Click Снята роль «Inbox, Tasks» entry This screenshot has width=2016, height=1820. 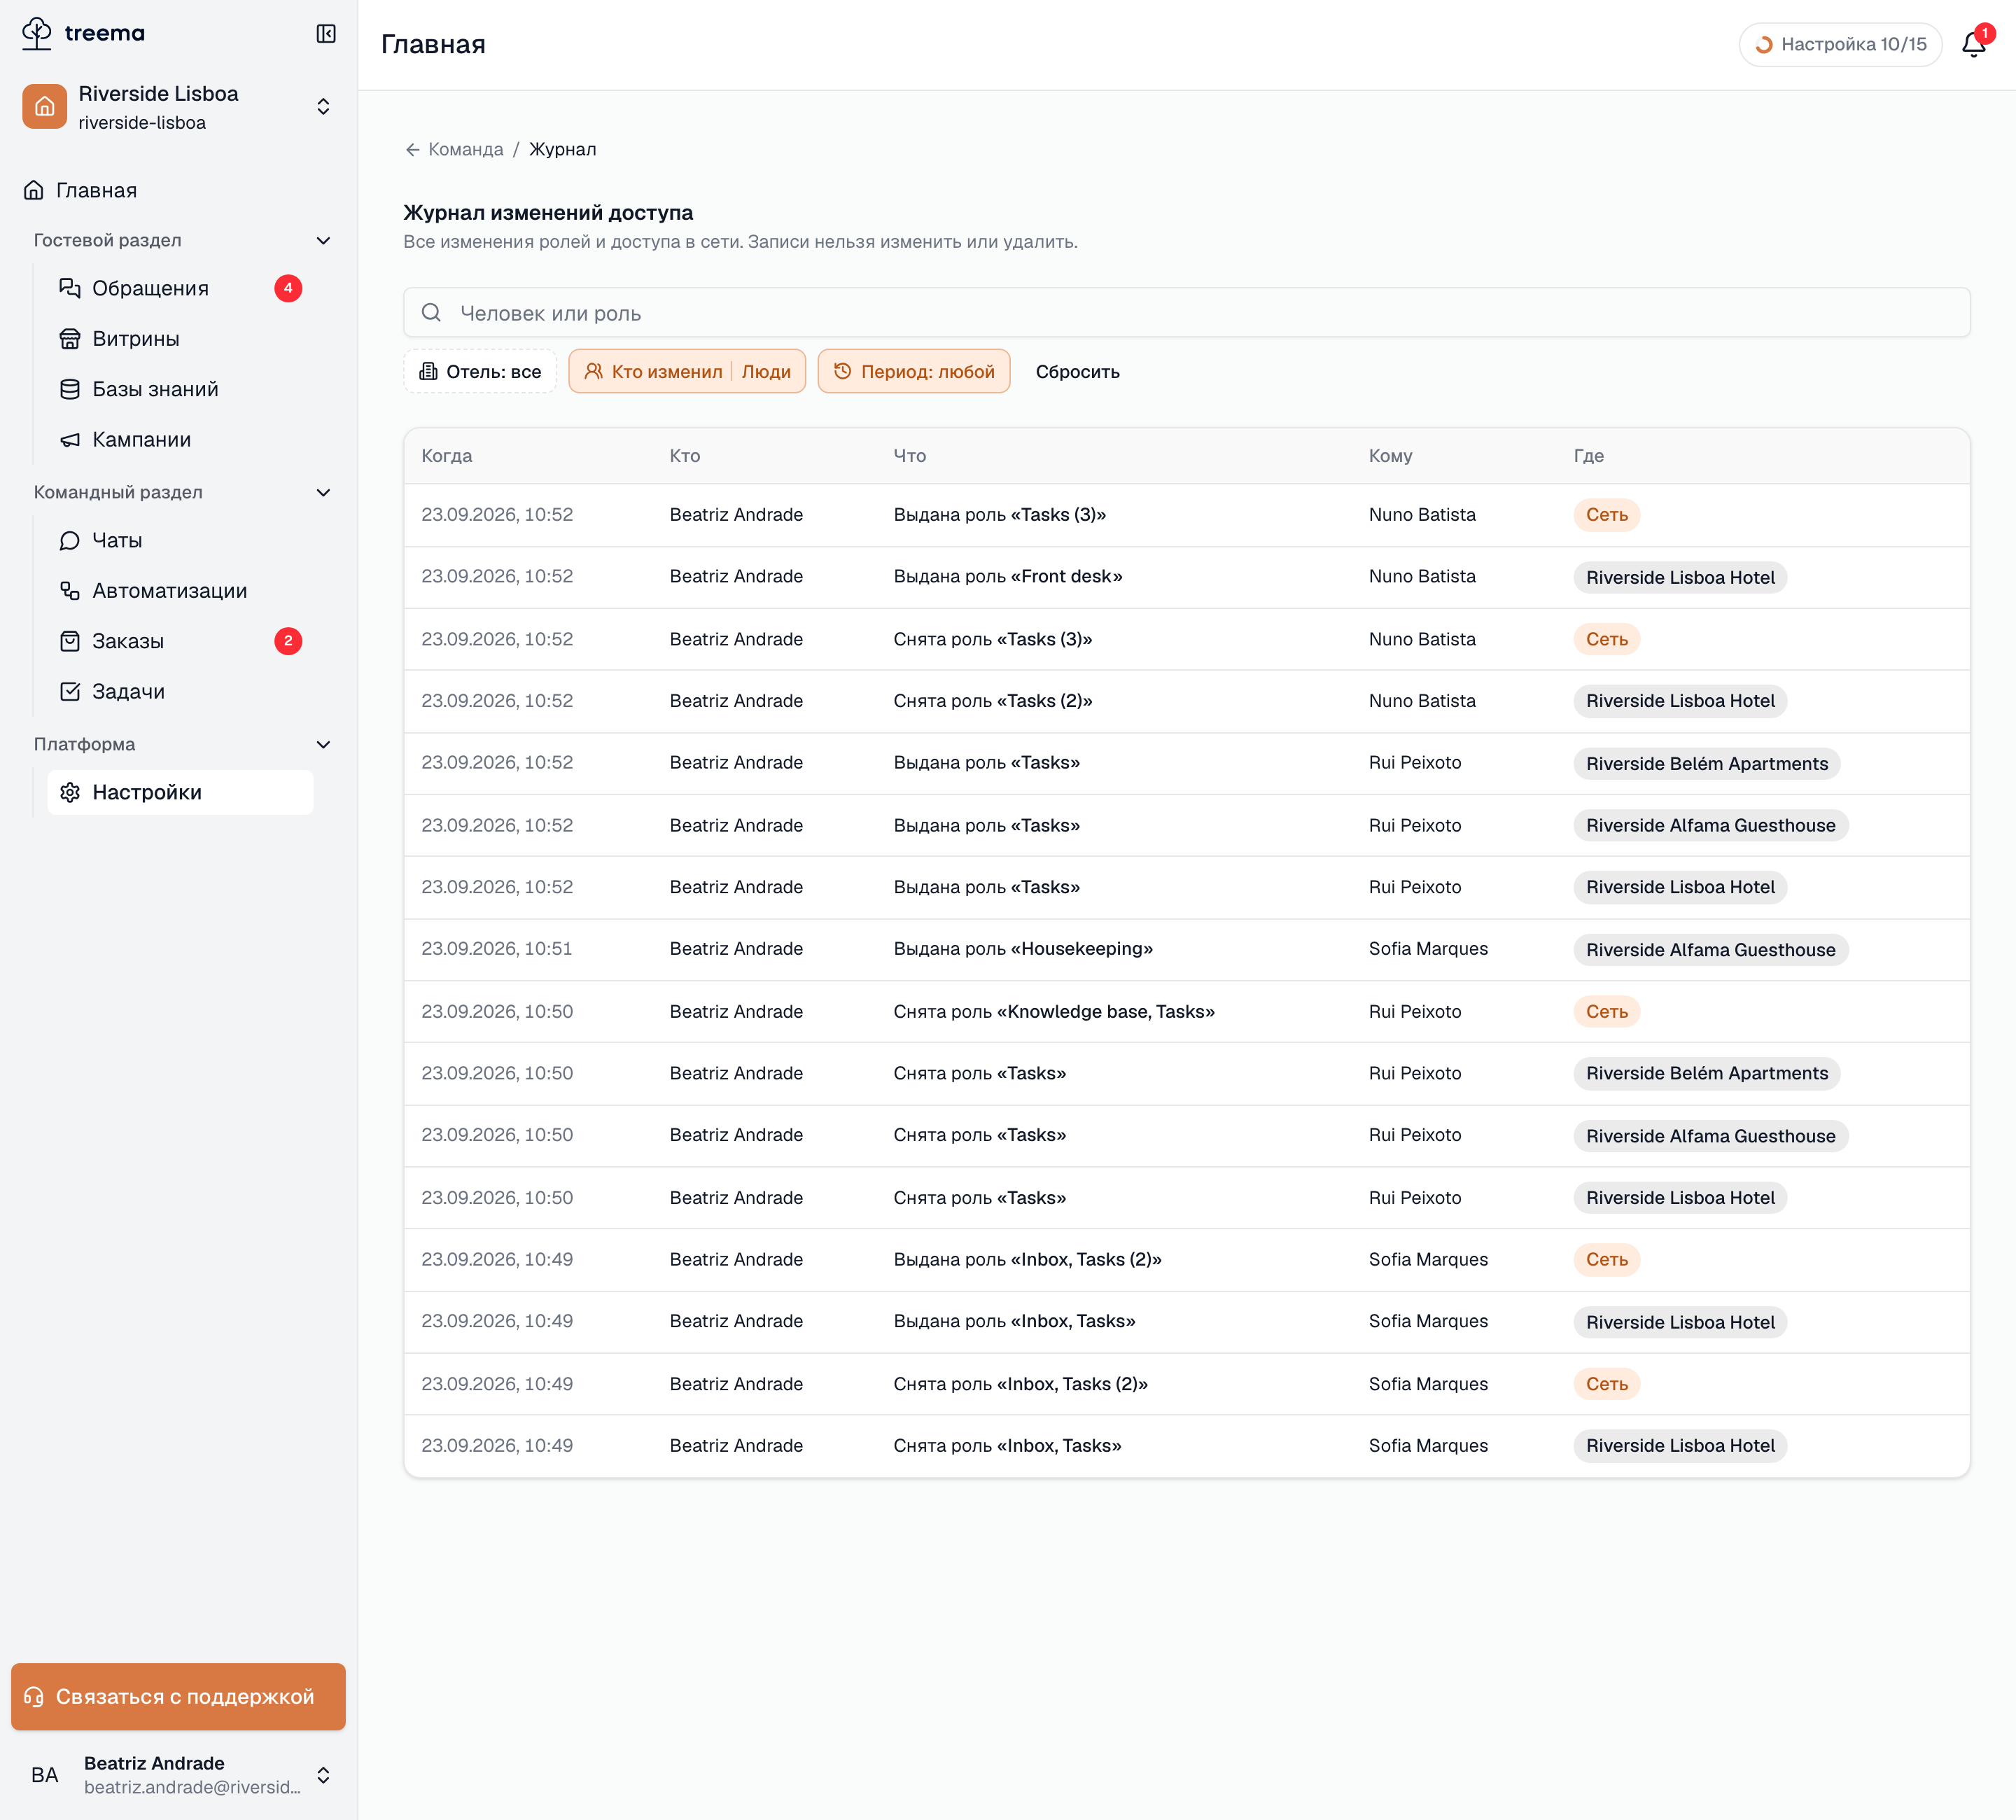(1007, 1446)
